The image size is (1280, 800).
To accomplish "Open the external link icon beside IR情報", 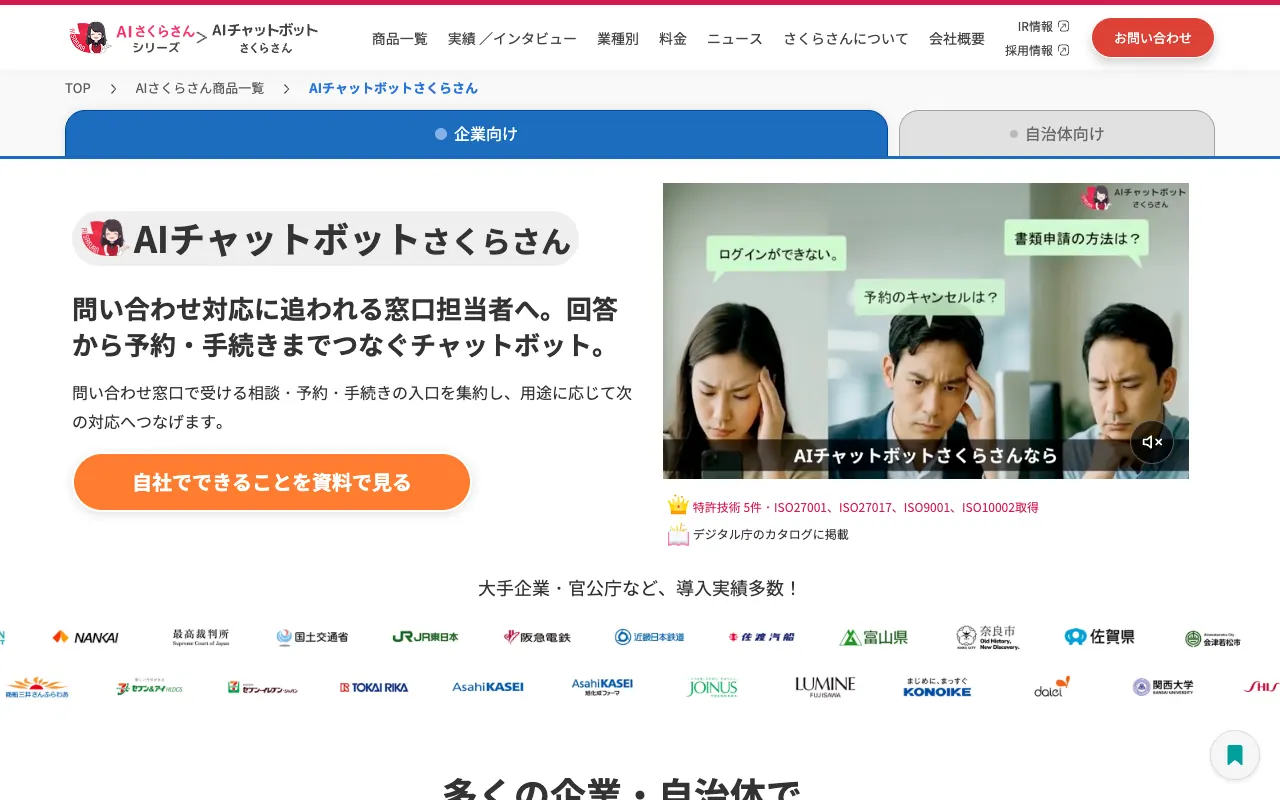I will (x=1064, y=26).
